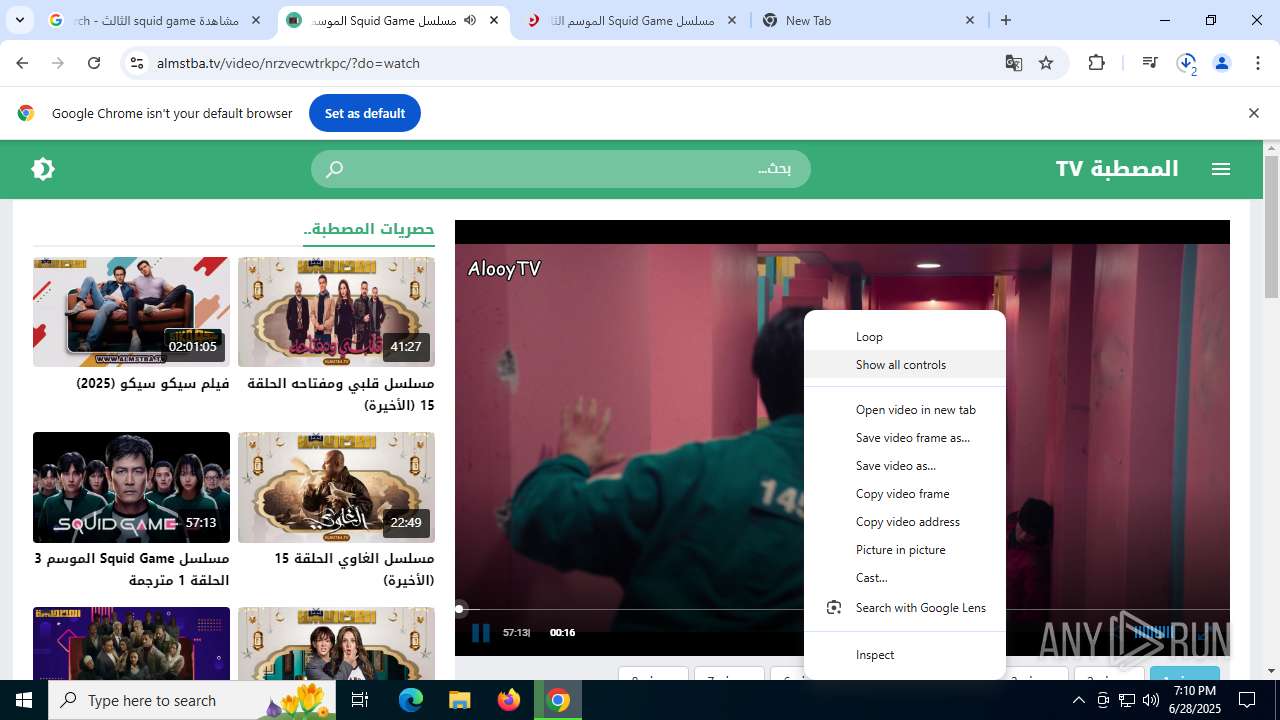Open Task View on taskbar
The width and height of the screenshot is (1280, 720).
pos(361,700)
